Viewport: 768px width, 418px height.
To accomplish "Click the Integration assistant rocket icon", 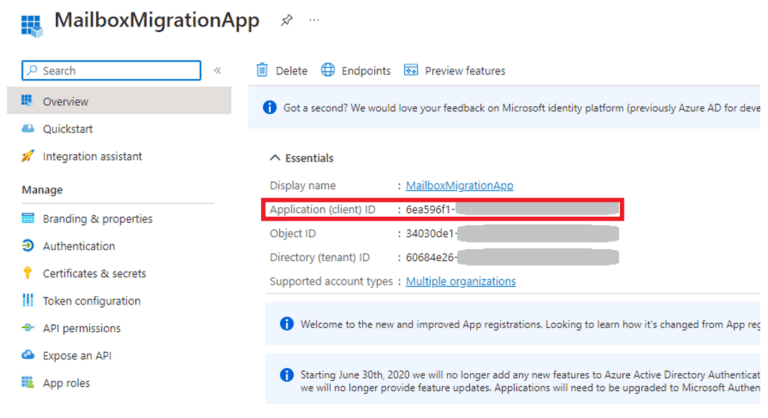I will click(x=28, y=156).
